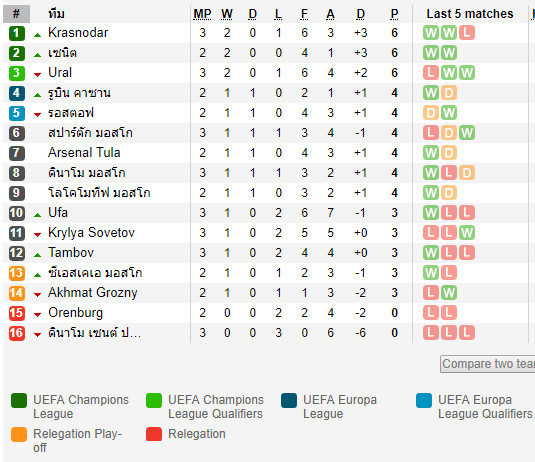Click the first win badge in Tambov's row
The width and height of the screenshot is (535, 462).
(x=431, y=253)
